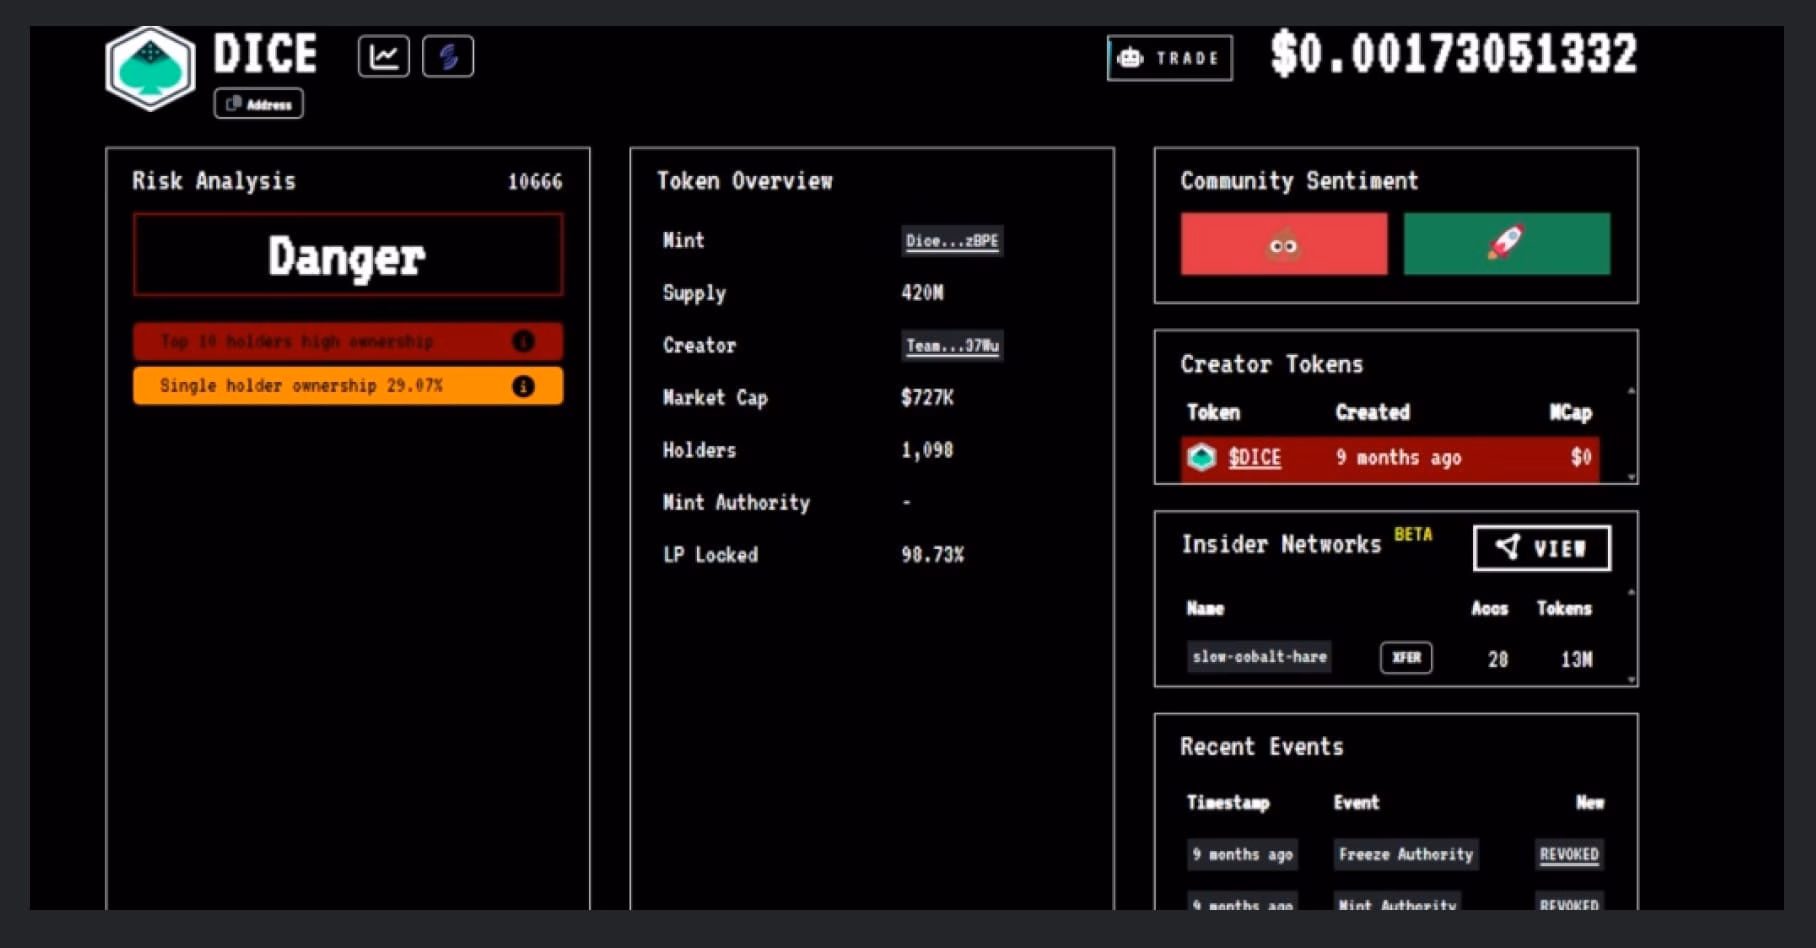Vote bearish with the poop emoji
This screenshot has width=1816, height=948.
click(1283, 244)
